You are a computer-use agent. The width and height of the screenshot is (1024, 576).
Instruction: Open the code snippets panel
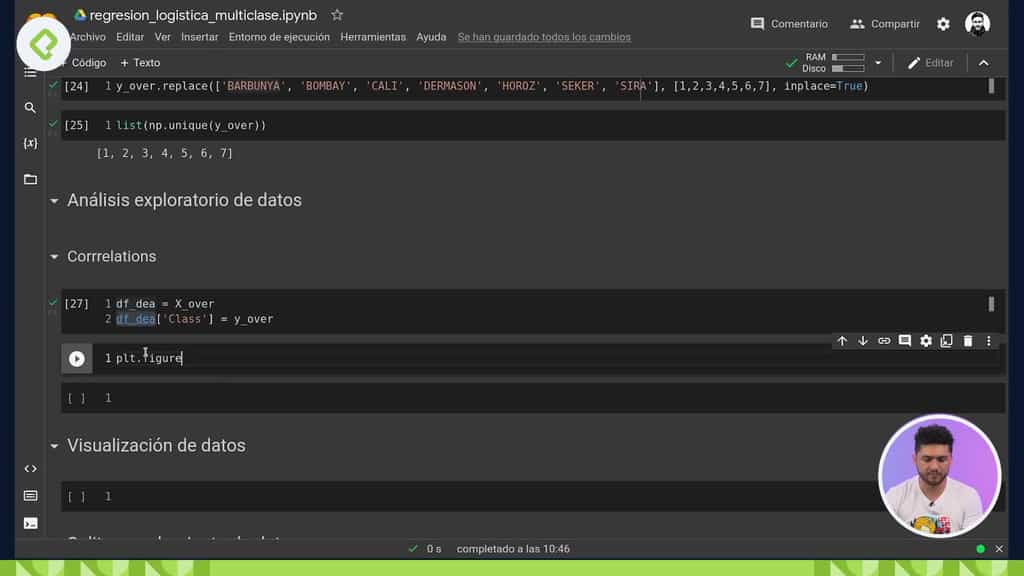[30, 467]
